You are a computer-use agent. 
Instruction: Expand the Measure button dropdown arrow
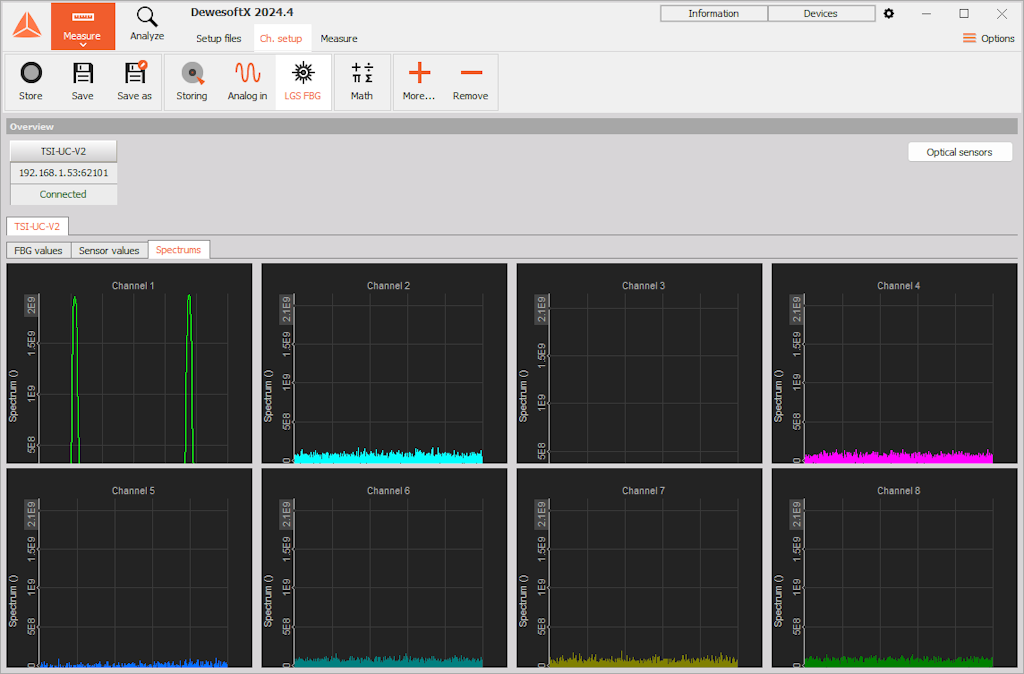82,45
